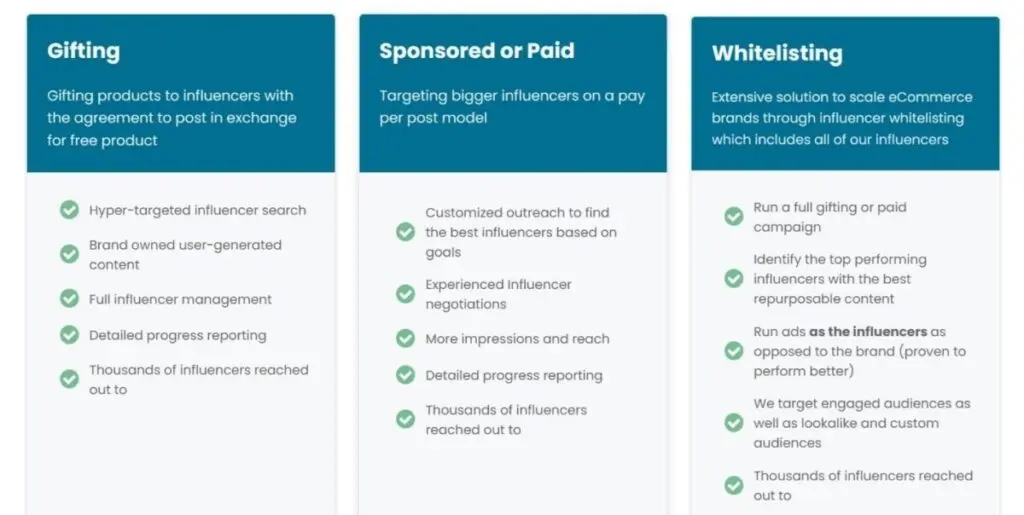
Task: Click the Gifting description about free product
Action: coord(172,118)
